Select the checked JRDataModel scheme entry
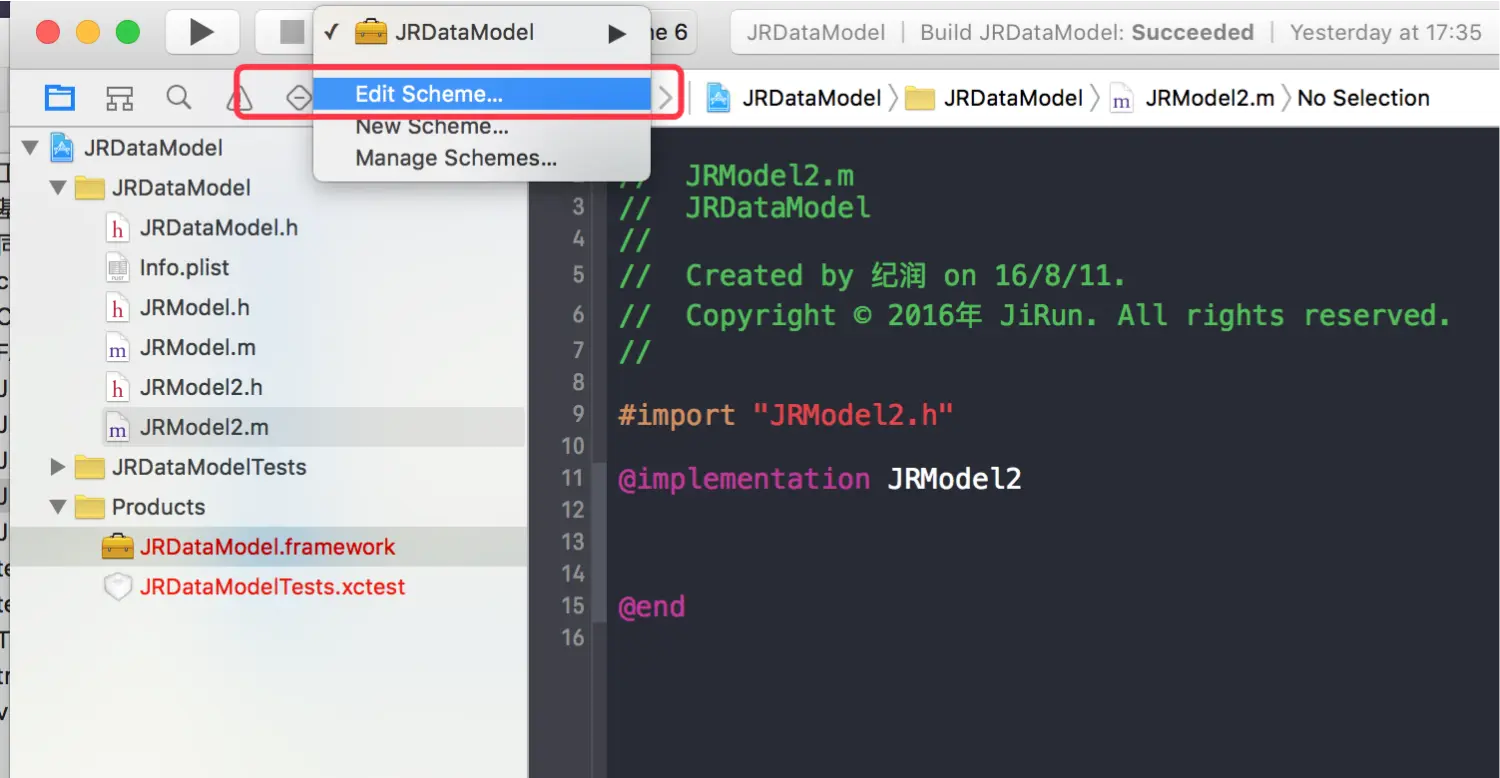The width and height of the screenshot is (1500, 778). (482, 32)
